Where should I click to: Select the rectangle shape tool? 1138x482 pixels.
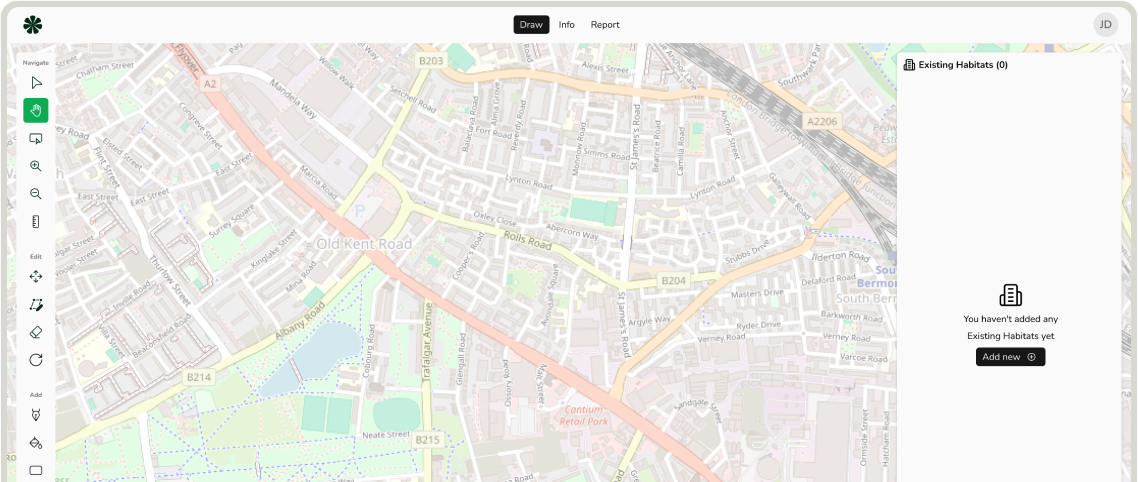point(36,470)
